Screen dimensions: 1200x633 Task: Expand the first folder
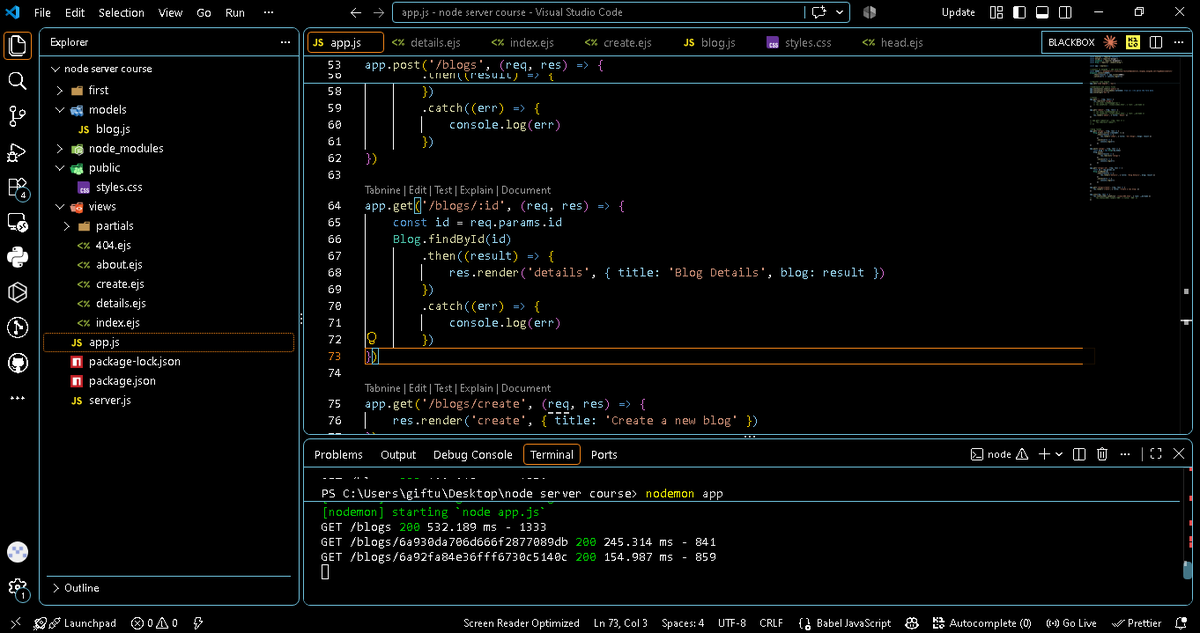pyautogui.click(x=61, y=90)
